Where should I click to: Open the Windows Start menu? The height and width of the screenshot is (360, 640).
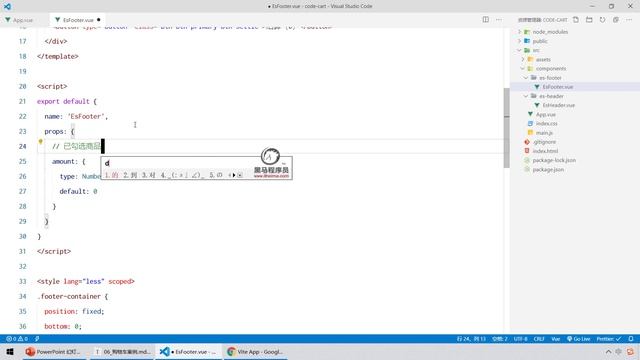pyautogui.click(x=10, y=351)
